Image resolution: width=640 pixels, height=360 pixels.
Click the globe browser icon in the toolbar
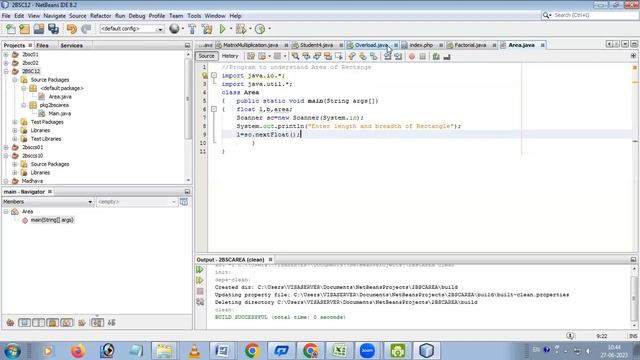click(x=174, y=29)
